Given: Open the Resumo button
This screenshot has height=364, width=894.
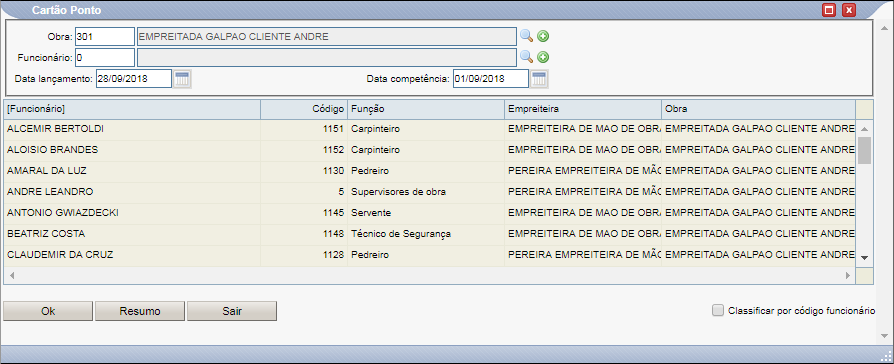Looking at the screenshot, I should pos(140,311).
